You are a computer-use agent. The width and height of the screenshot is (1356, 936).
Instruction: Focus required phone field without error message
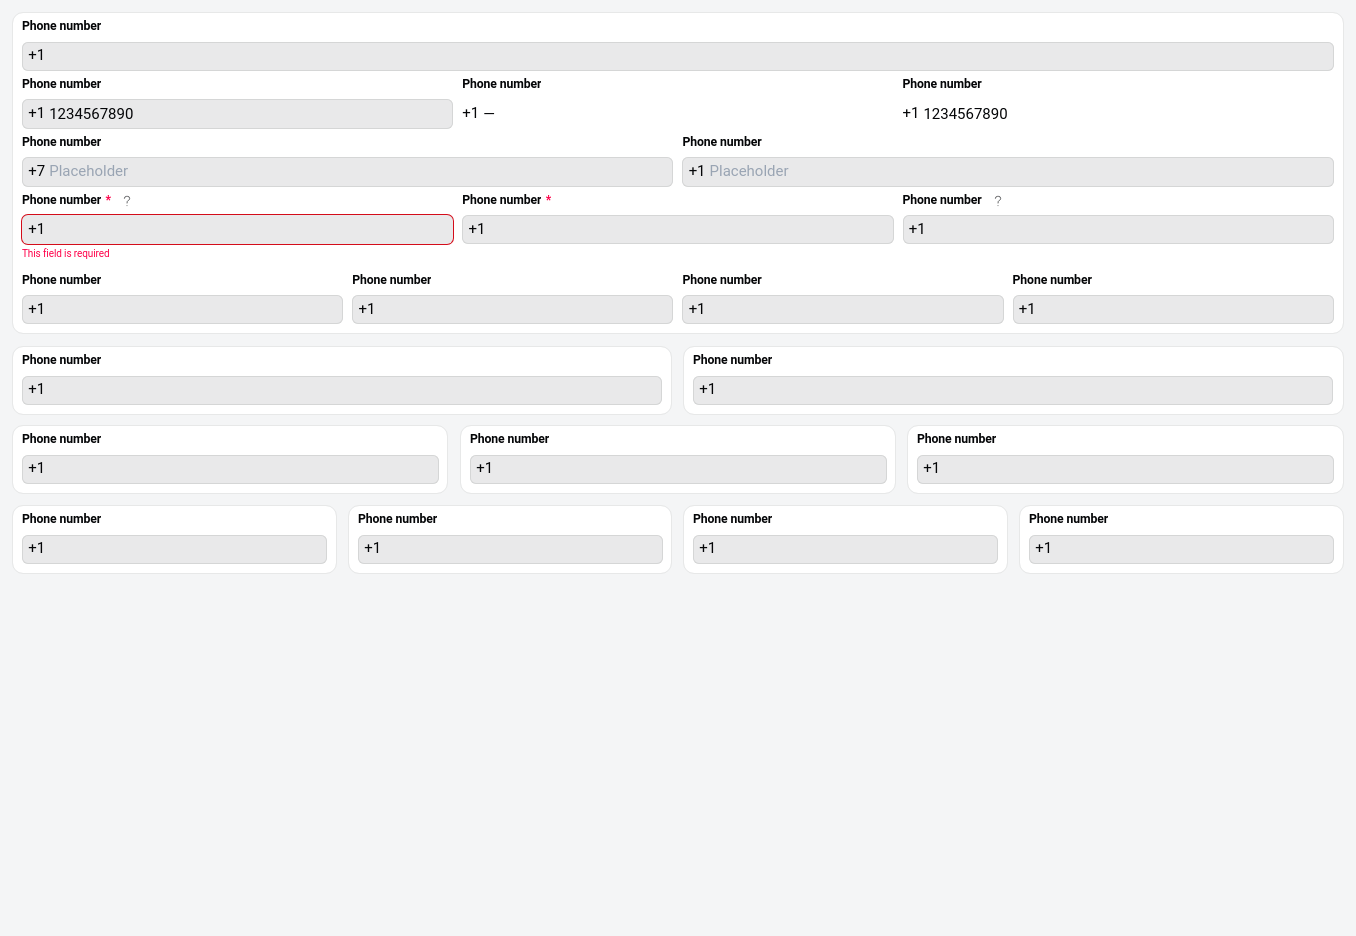[677, 229]
